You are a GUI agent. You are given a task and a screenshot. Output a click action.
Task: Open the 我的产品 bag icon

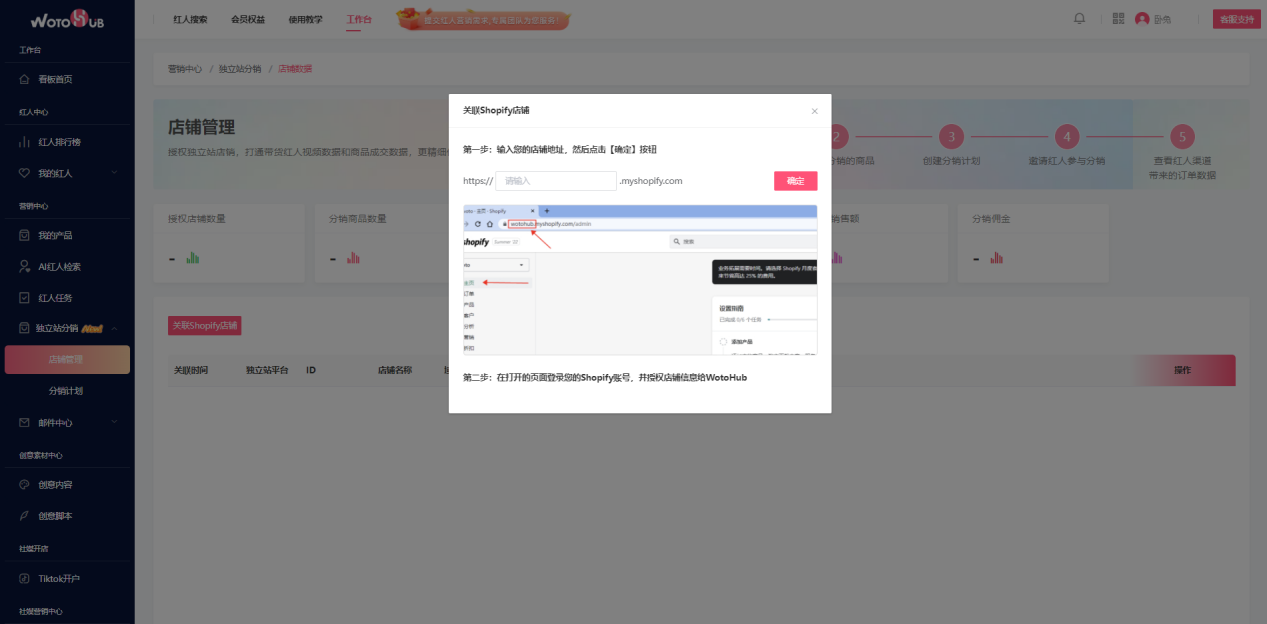pos(25,235)
